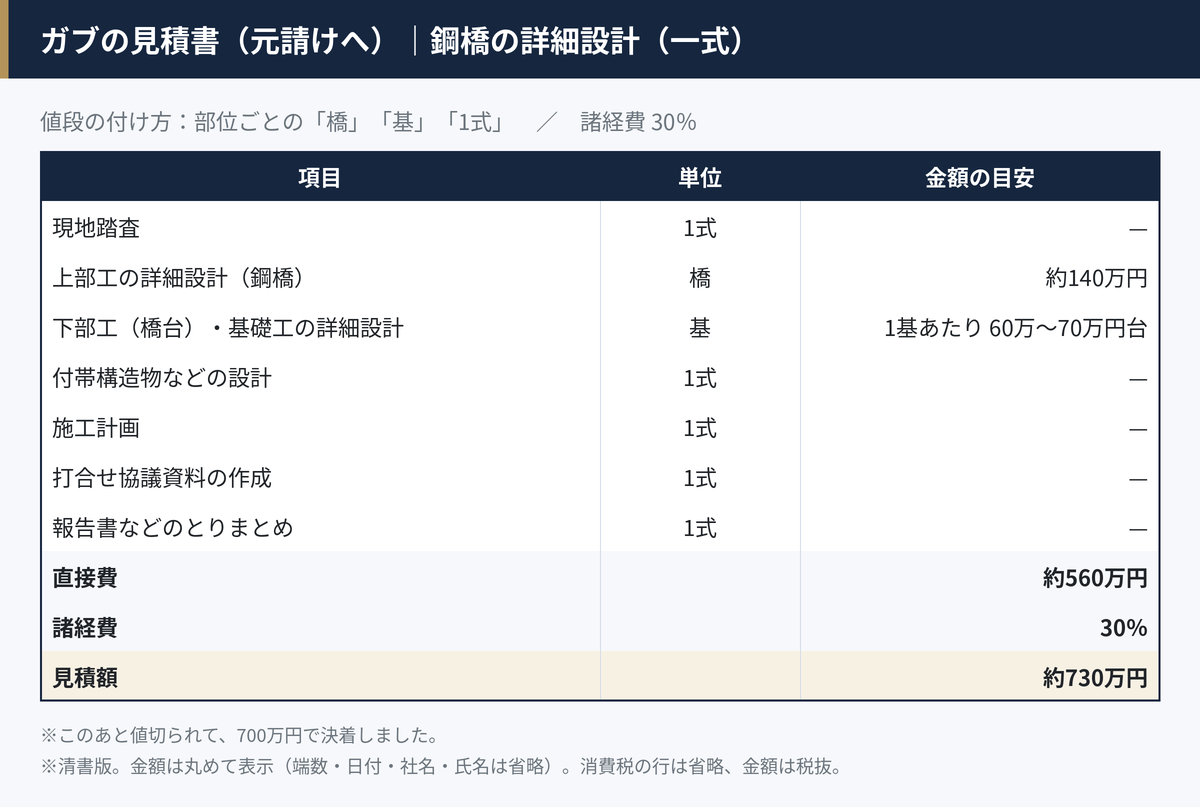Click the heading 鋼橋の詳細設計（一式）

coord(588,41)
